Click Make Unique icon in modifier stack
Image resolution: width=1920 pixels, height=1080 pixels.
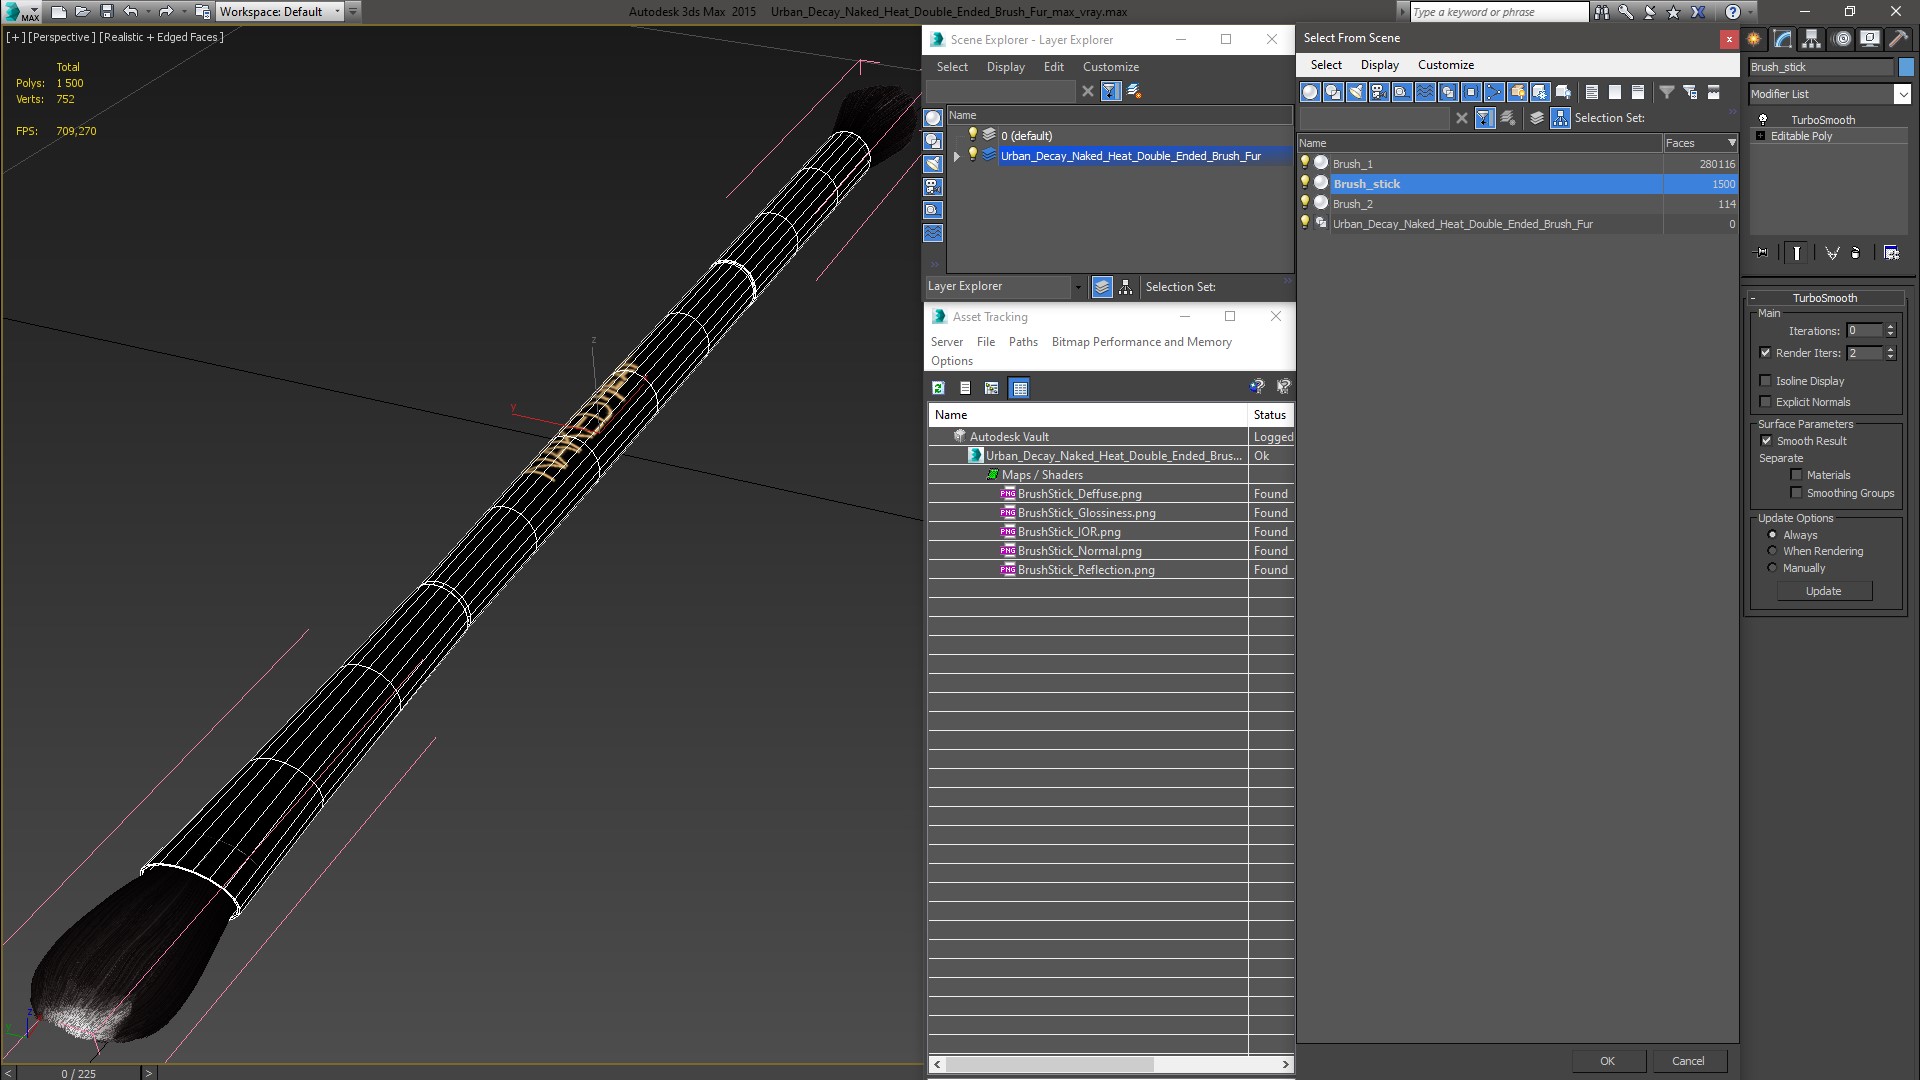(1832, 253)
